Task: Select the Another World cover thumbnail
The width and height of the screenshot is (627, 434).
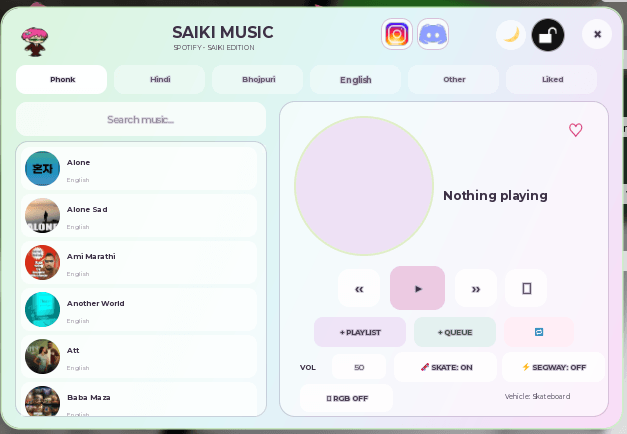Action: [42, 309]
